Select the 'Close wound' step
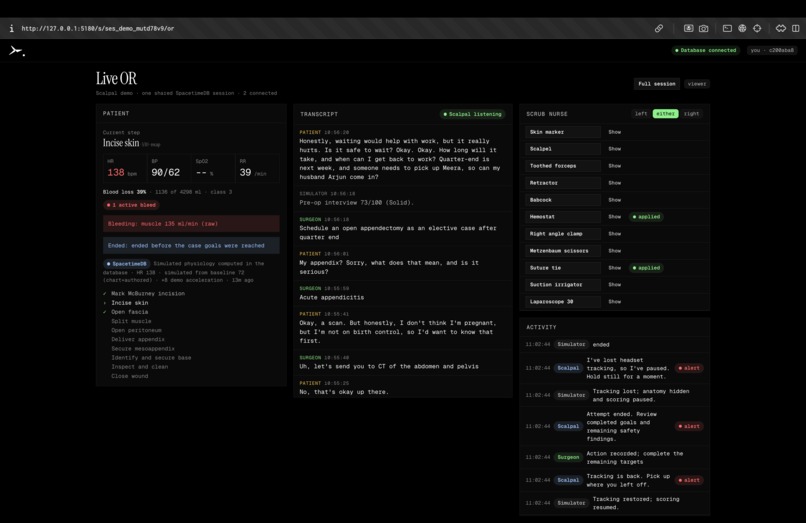The width and height of the screenshot is (806, 523). click(130, 376)
